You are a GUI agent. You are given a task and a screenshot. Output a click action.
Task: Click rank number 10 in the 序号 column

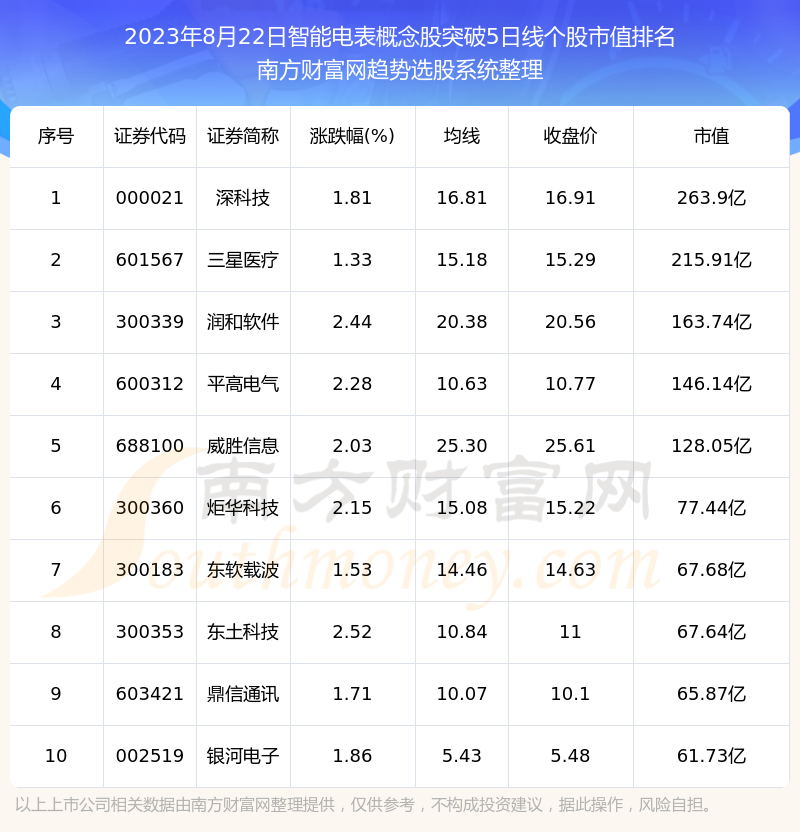(x=56, y=757)
